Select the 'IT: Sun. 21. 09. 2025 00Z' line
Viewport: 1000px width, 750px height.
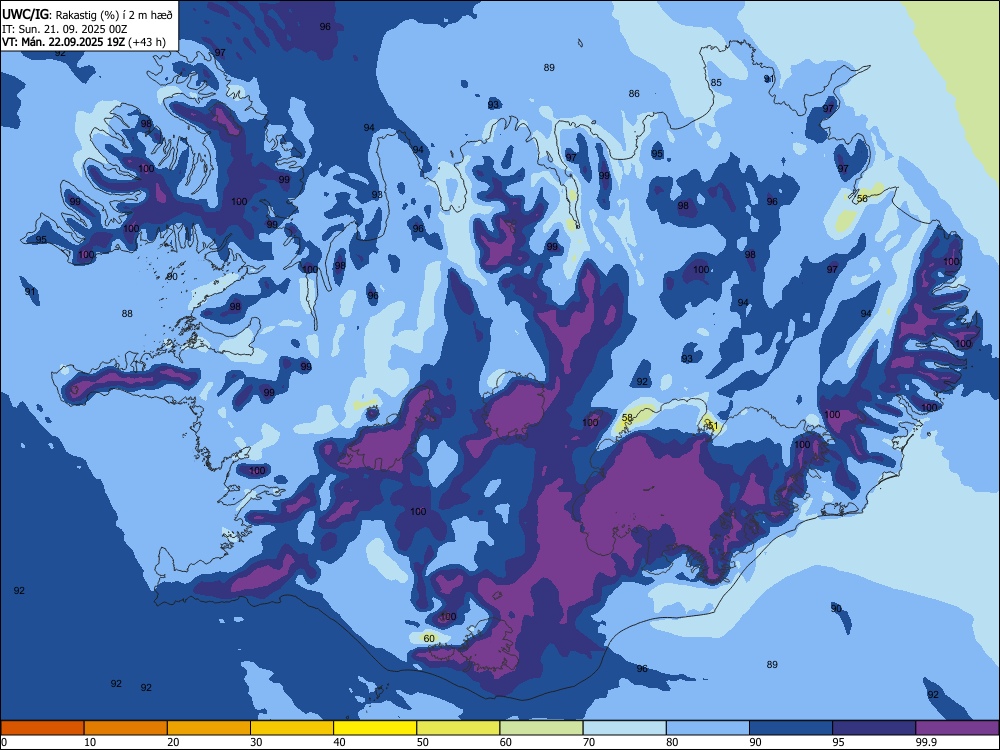(64, 29)
